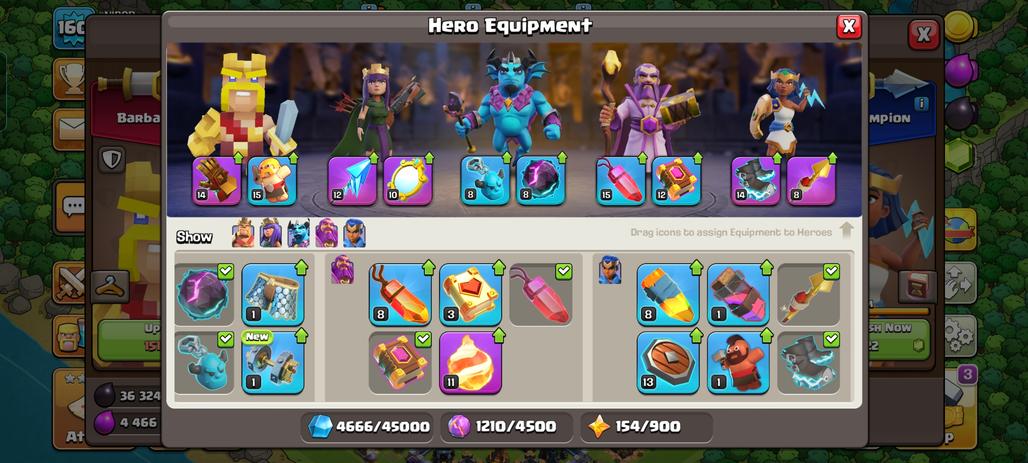
Task: Pick the Royal Gem level 3 equipment
Action: pos(470,294)
